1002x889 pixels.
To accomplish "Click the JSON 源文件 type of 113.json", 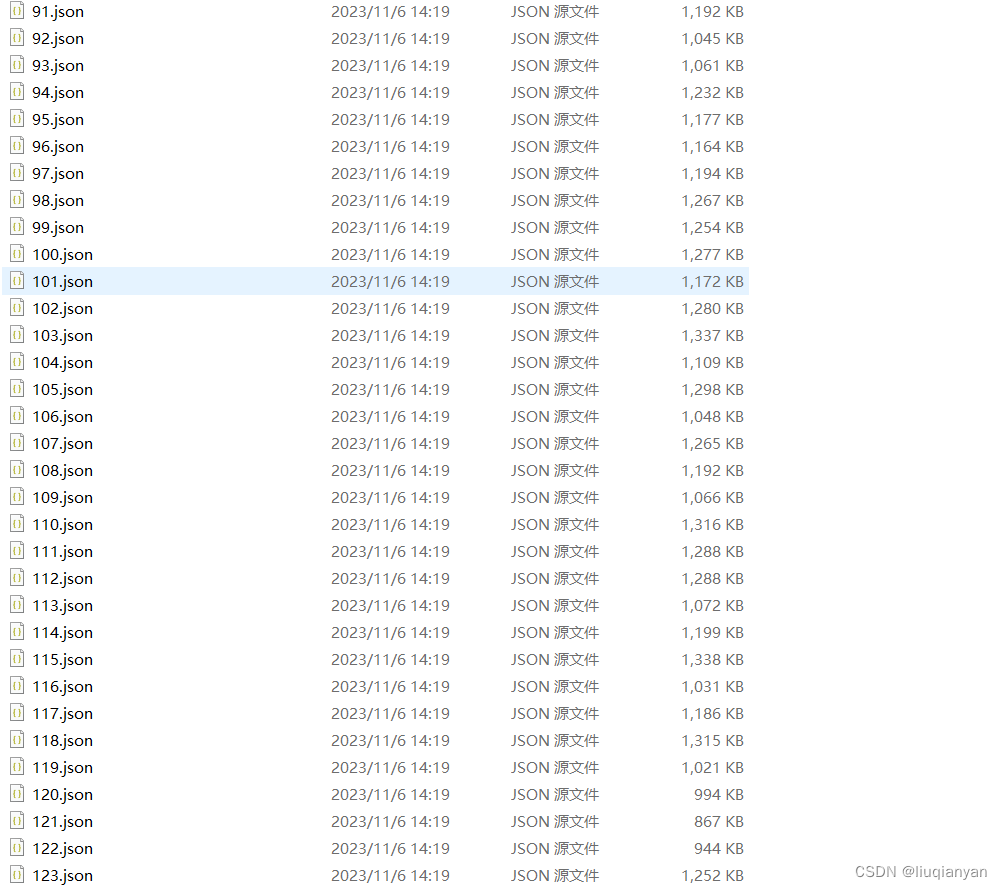I will (555, 605).
